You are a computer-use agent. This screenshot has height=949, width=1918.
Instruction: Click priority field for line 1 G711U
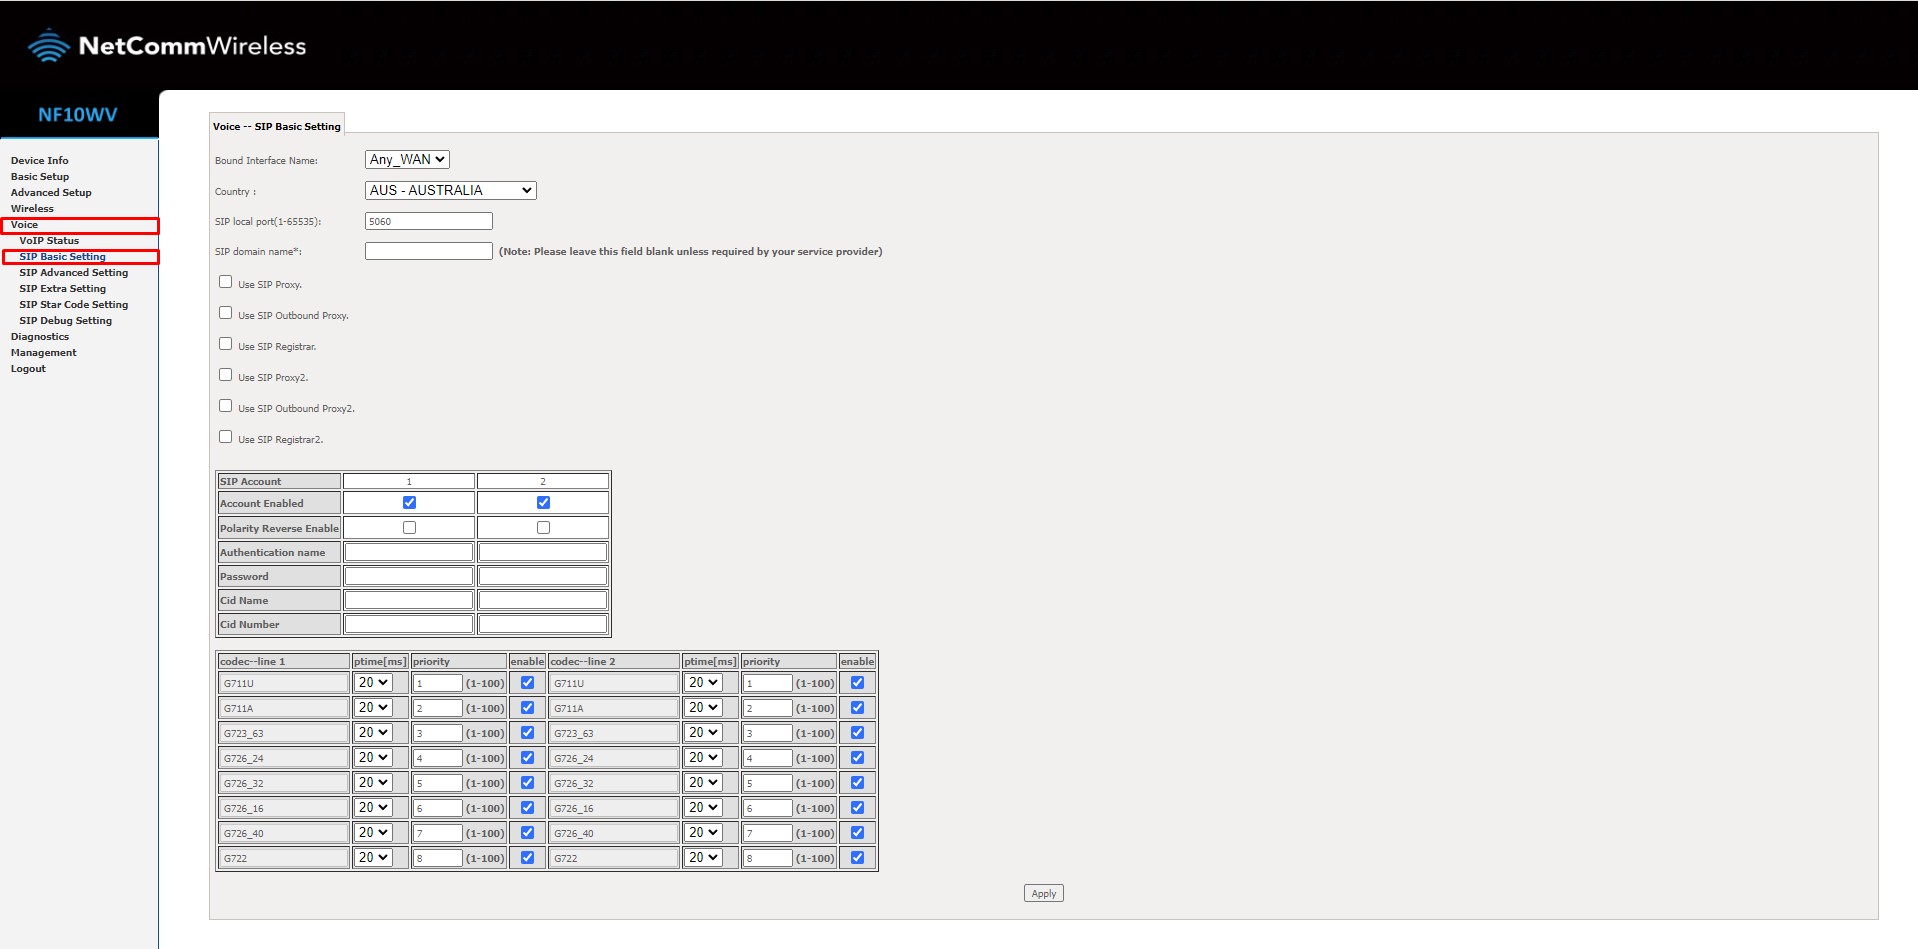tap(437, 683)
